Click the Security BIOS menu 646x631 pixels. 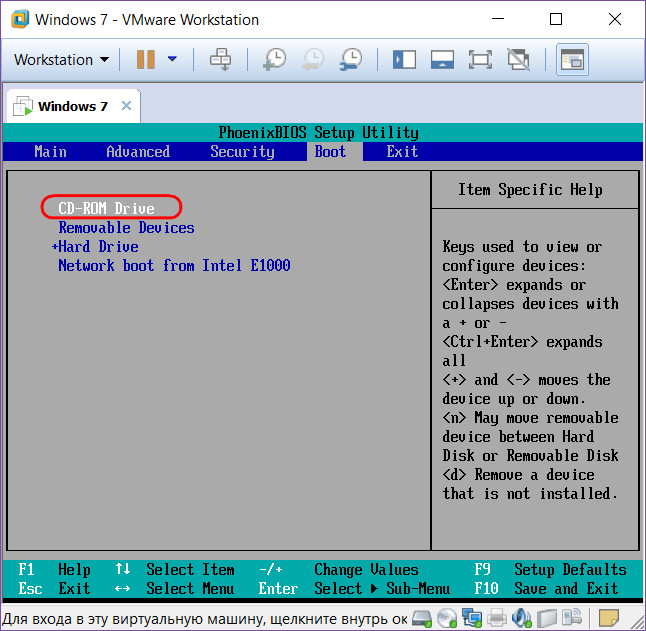[242, 152]
